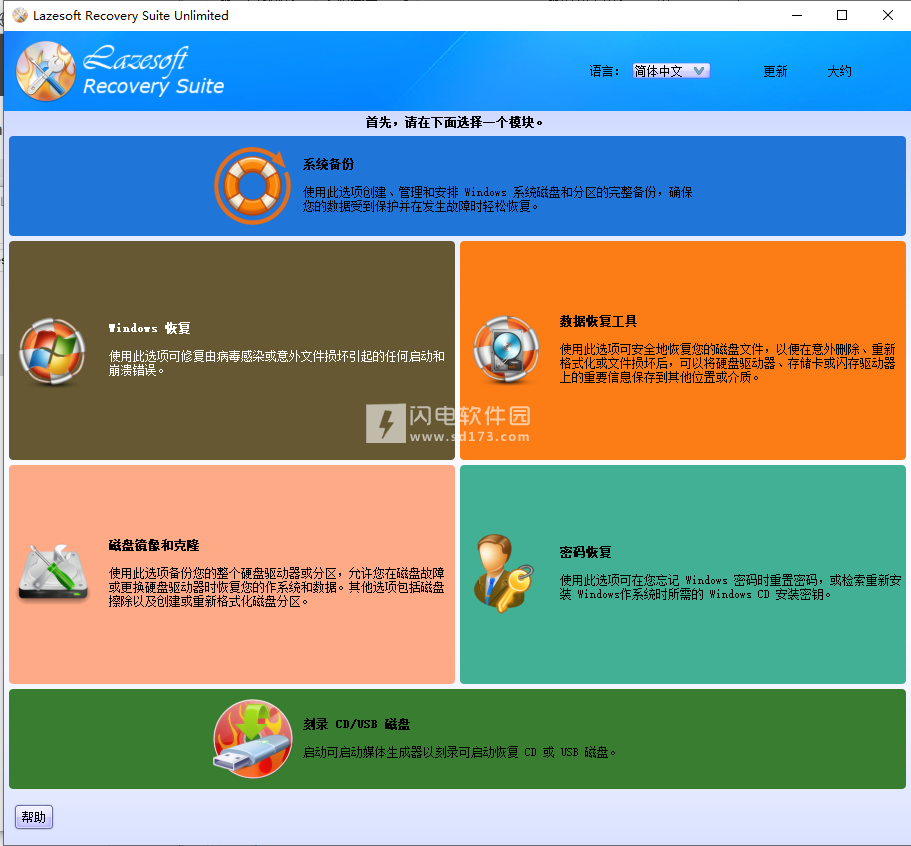This screenshot has width=911, height=846.
Task: Click the Lazesoft Recovery Suite logo
Action: point(120,71)
